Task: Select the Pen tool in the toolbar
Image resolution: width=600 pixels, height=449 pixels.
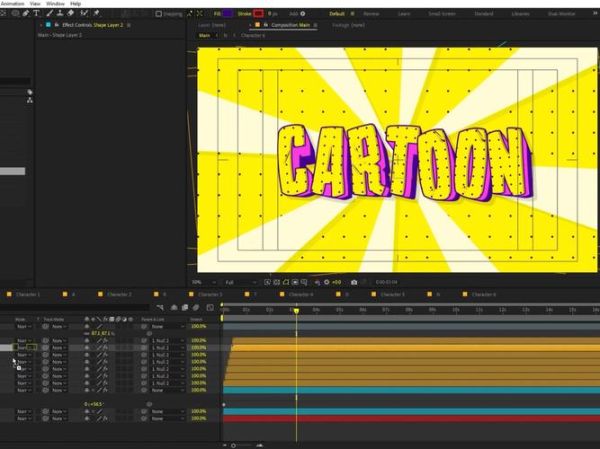Action: click(27, 13)
